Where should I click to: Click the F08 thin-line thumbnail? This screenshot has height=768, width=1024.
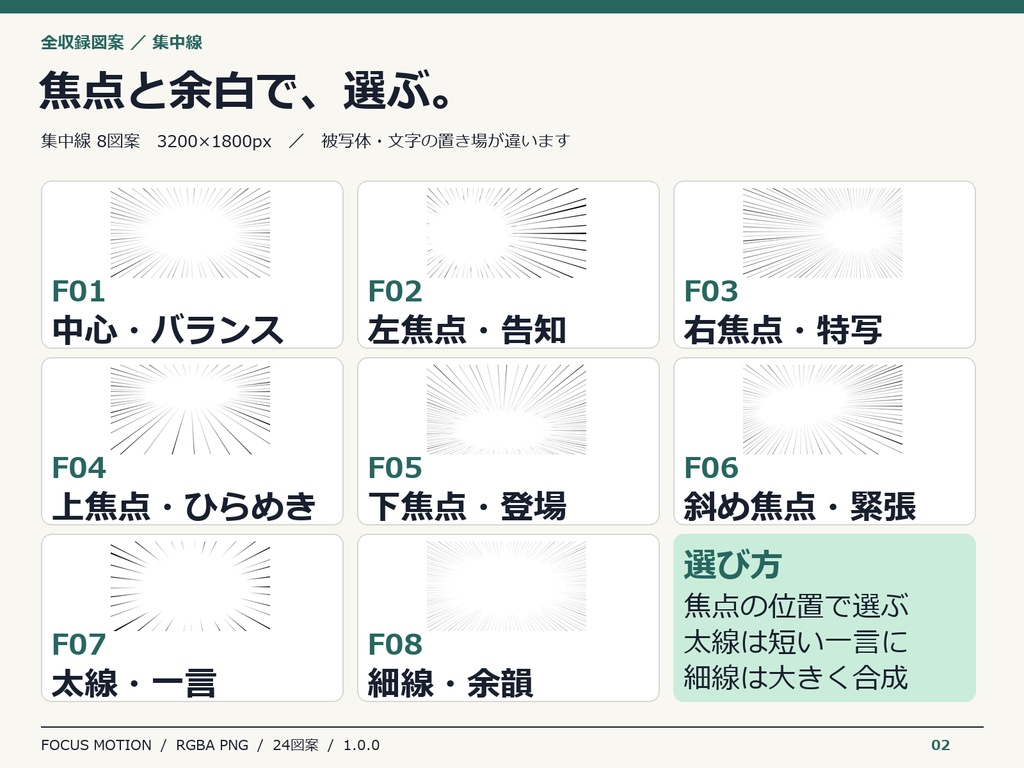[506, 586]
